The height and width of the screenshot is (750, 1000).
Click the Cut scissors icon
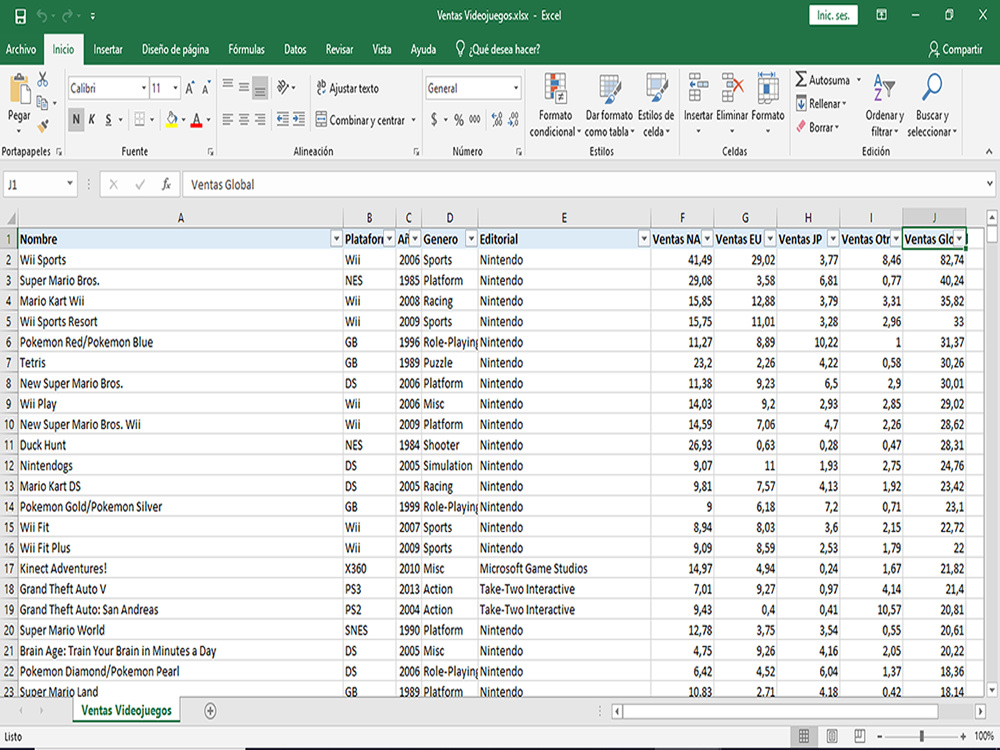[43, 80]
